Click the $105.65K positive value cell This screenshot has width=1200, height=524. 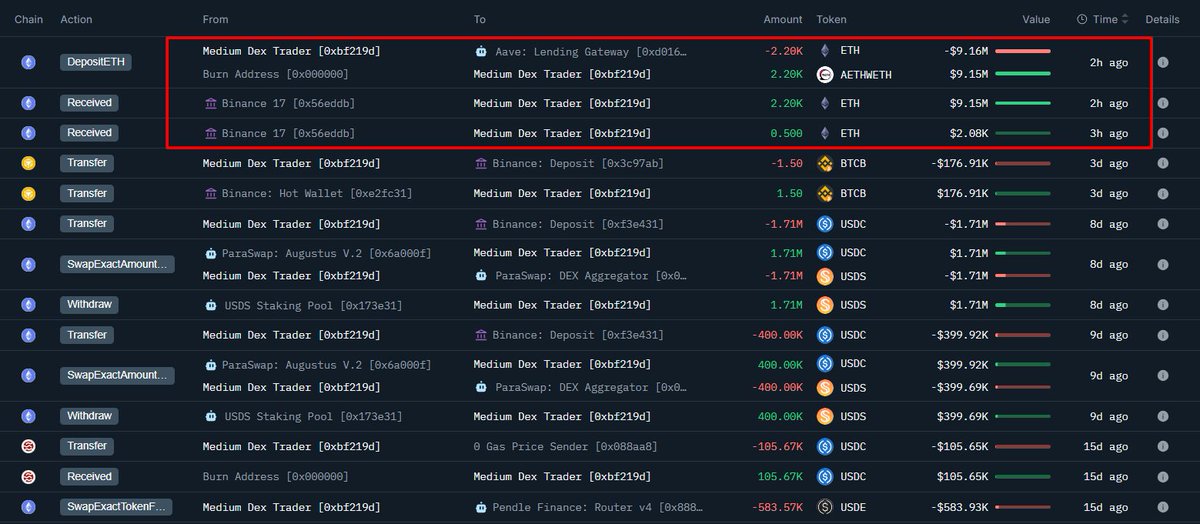[x=964, y=477]
